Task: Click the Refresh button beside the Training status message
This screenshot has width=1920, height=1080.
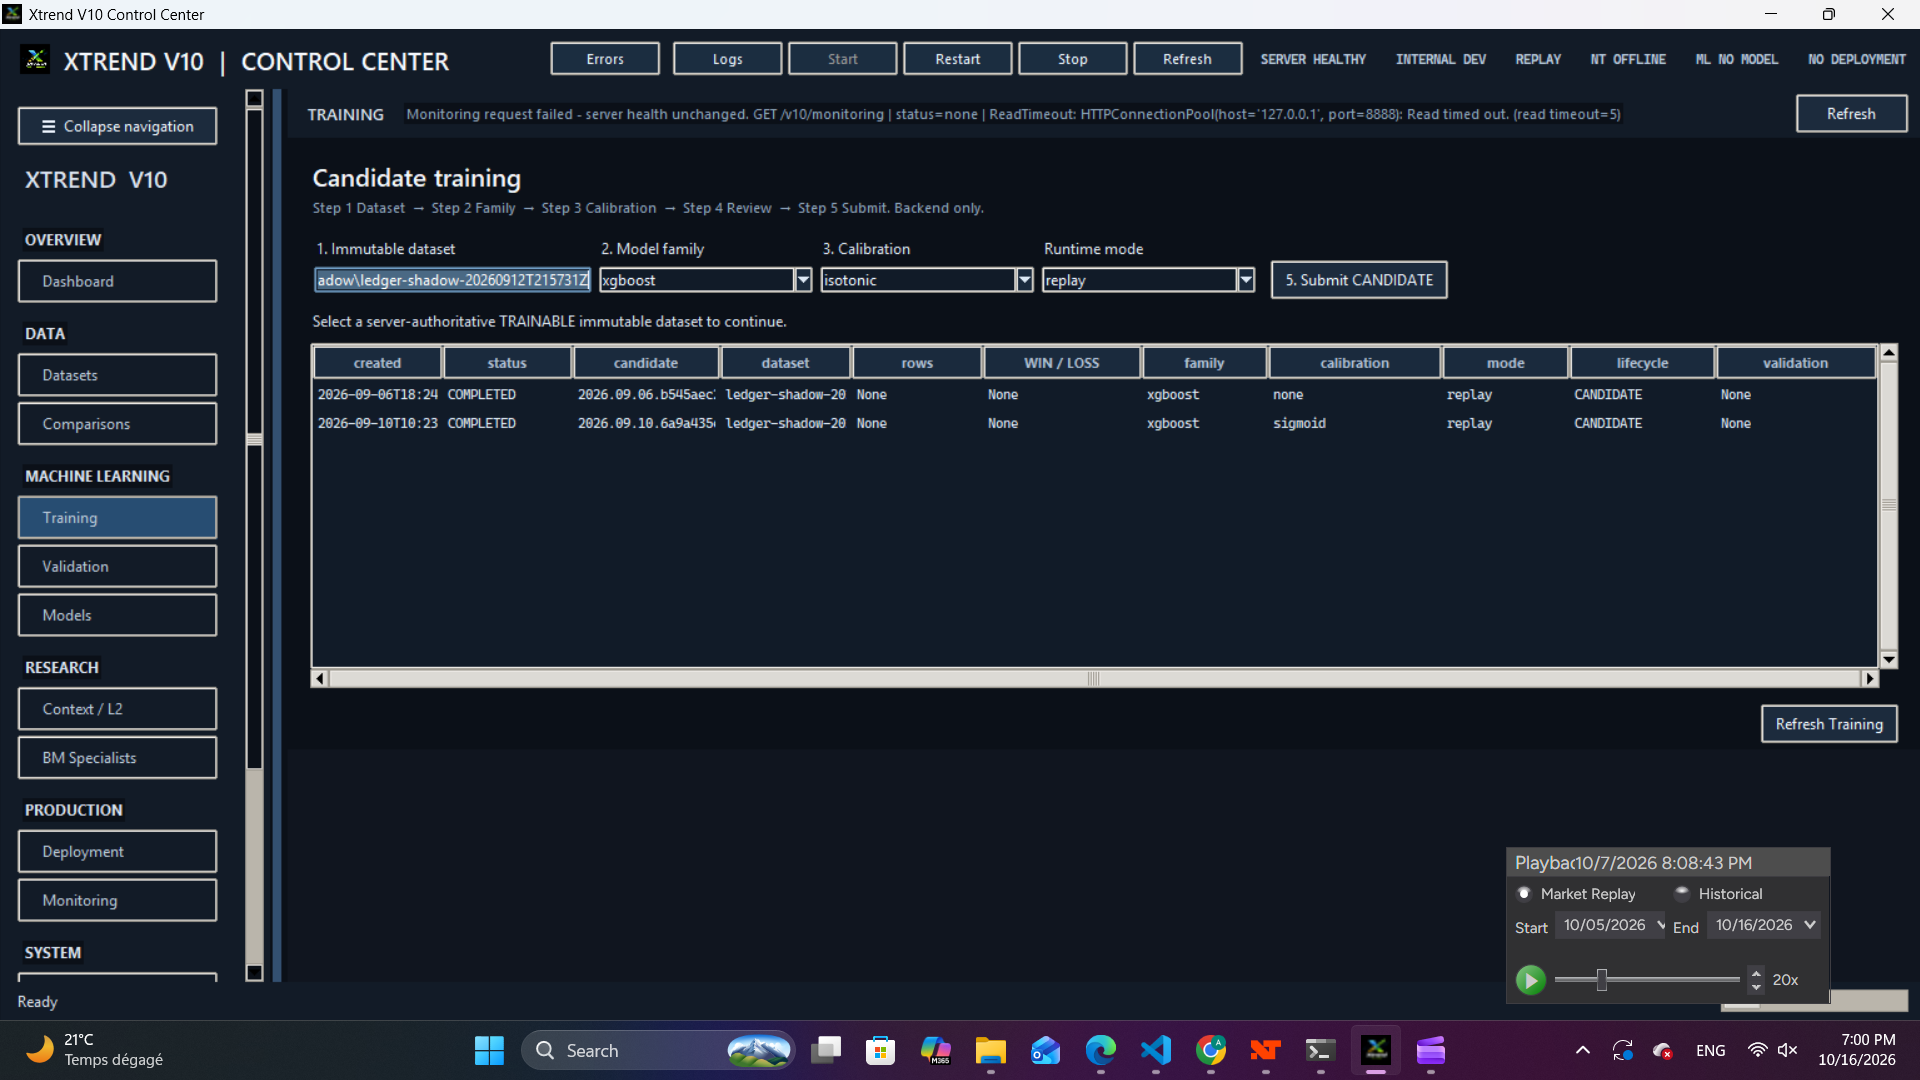Action: tap(1851, 114)
